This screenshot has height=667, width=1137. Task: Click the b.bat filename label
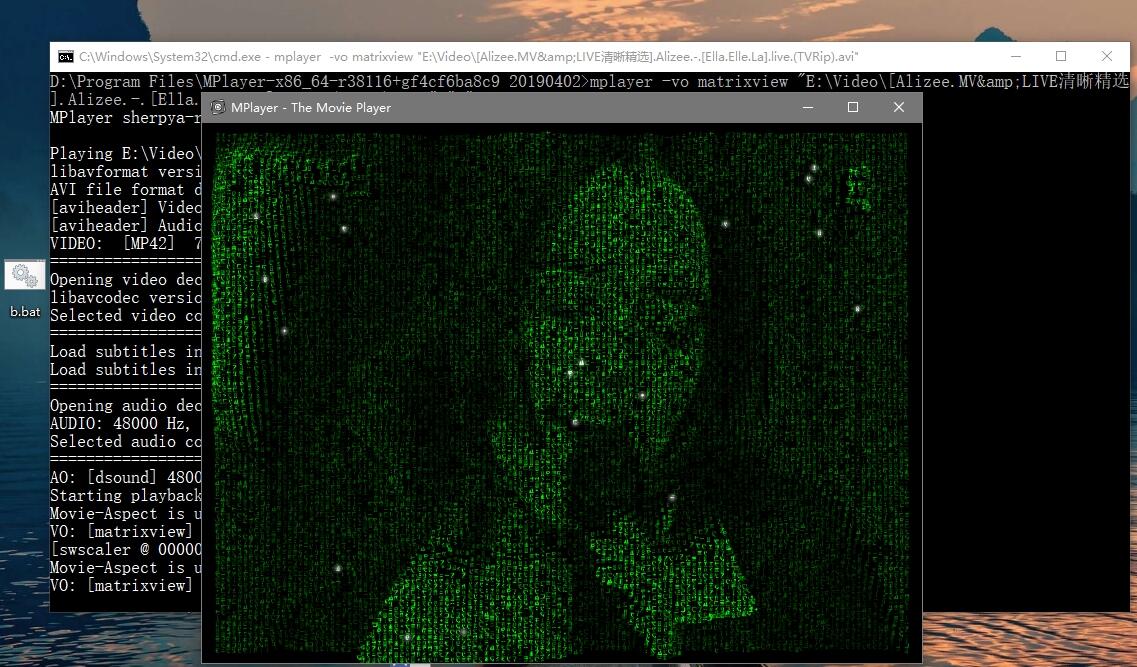tap(25, 312)
